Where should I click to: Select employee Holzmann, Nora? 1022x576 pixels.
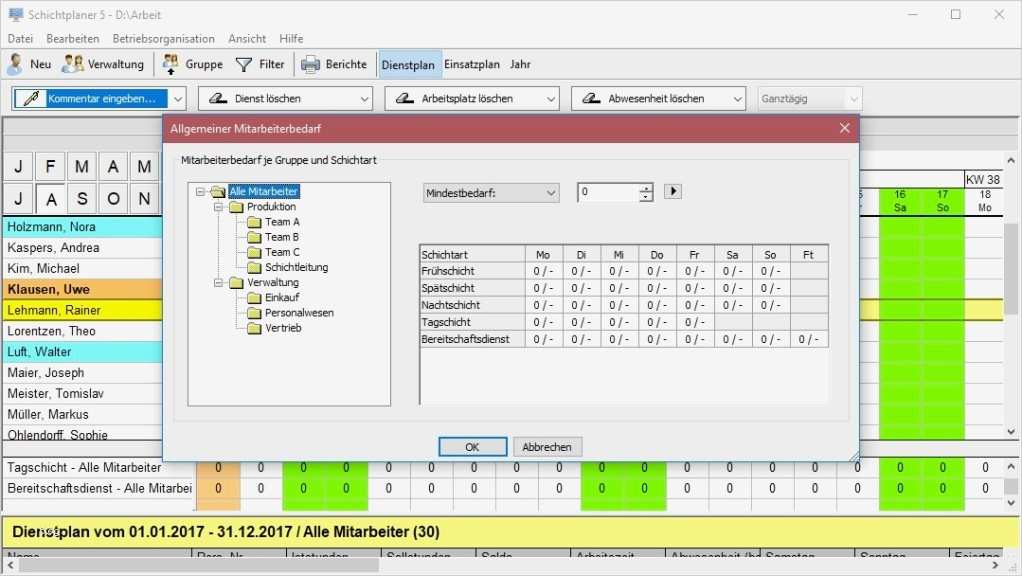pyautogui.click(x=83, y=227)
